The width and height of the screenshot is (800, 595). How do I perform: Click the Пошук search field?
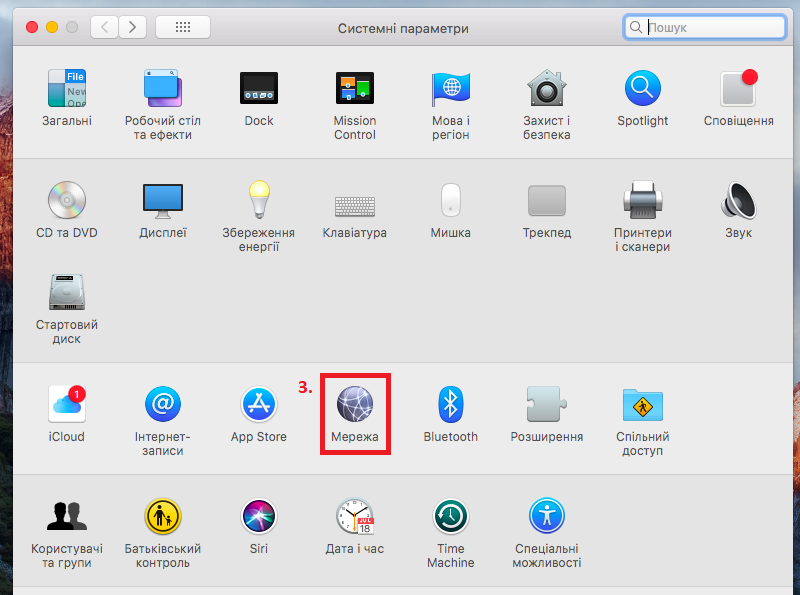(704, 27)
